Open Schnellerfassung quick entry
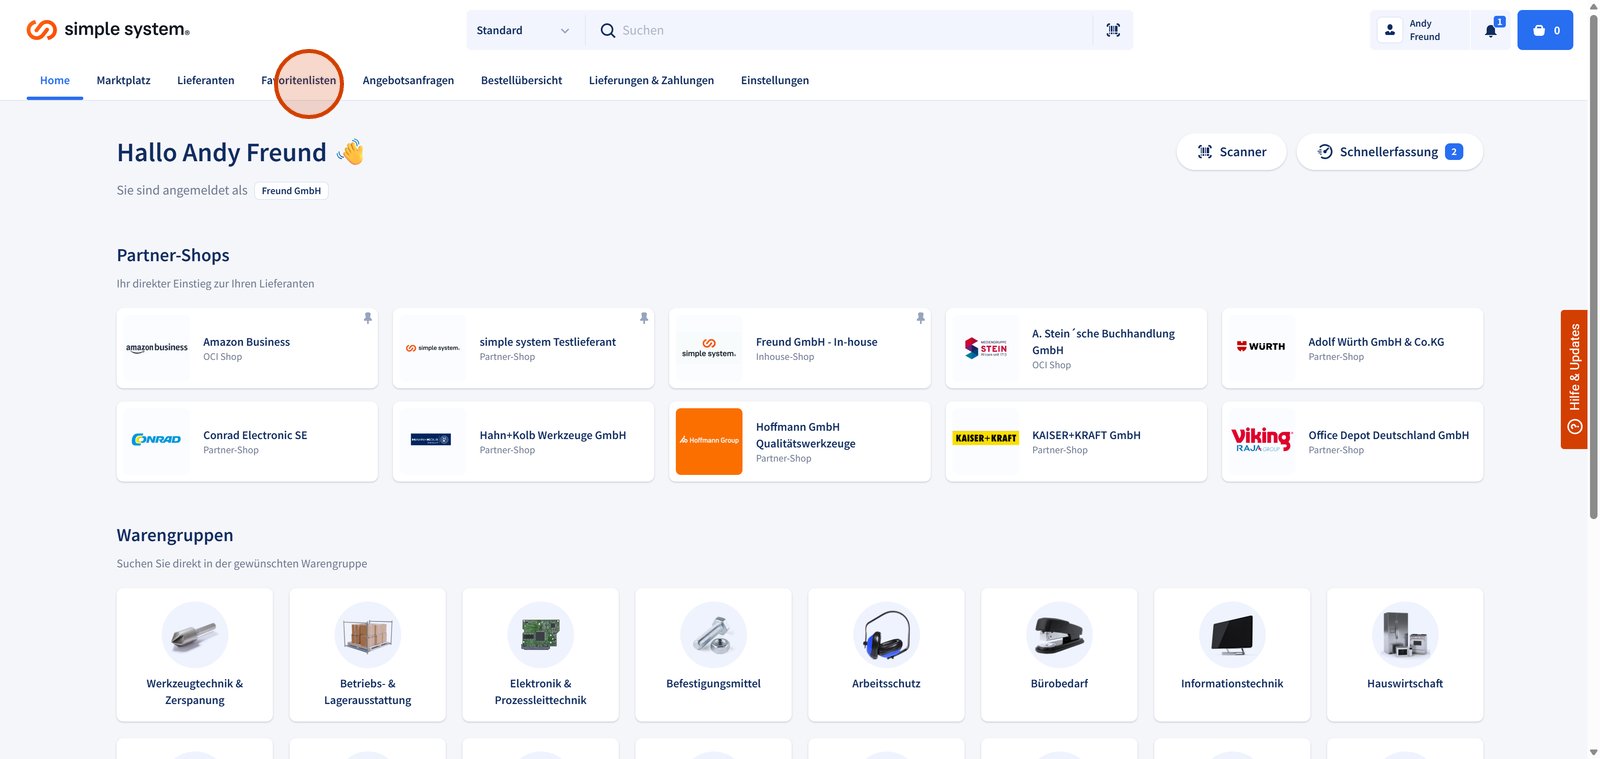1600x759 pixels. (x=1389, y=152)
